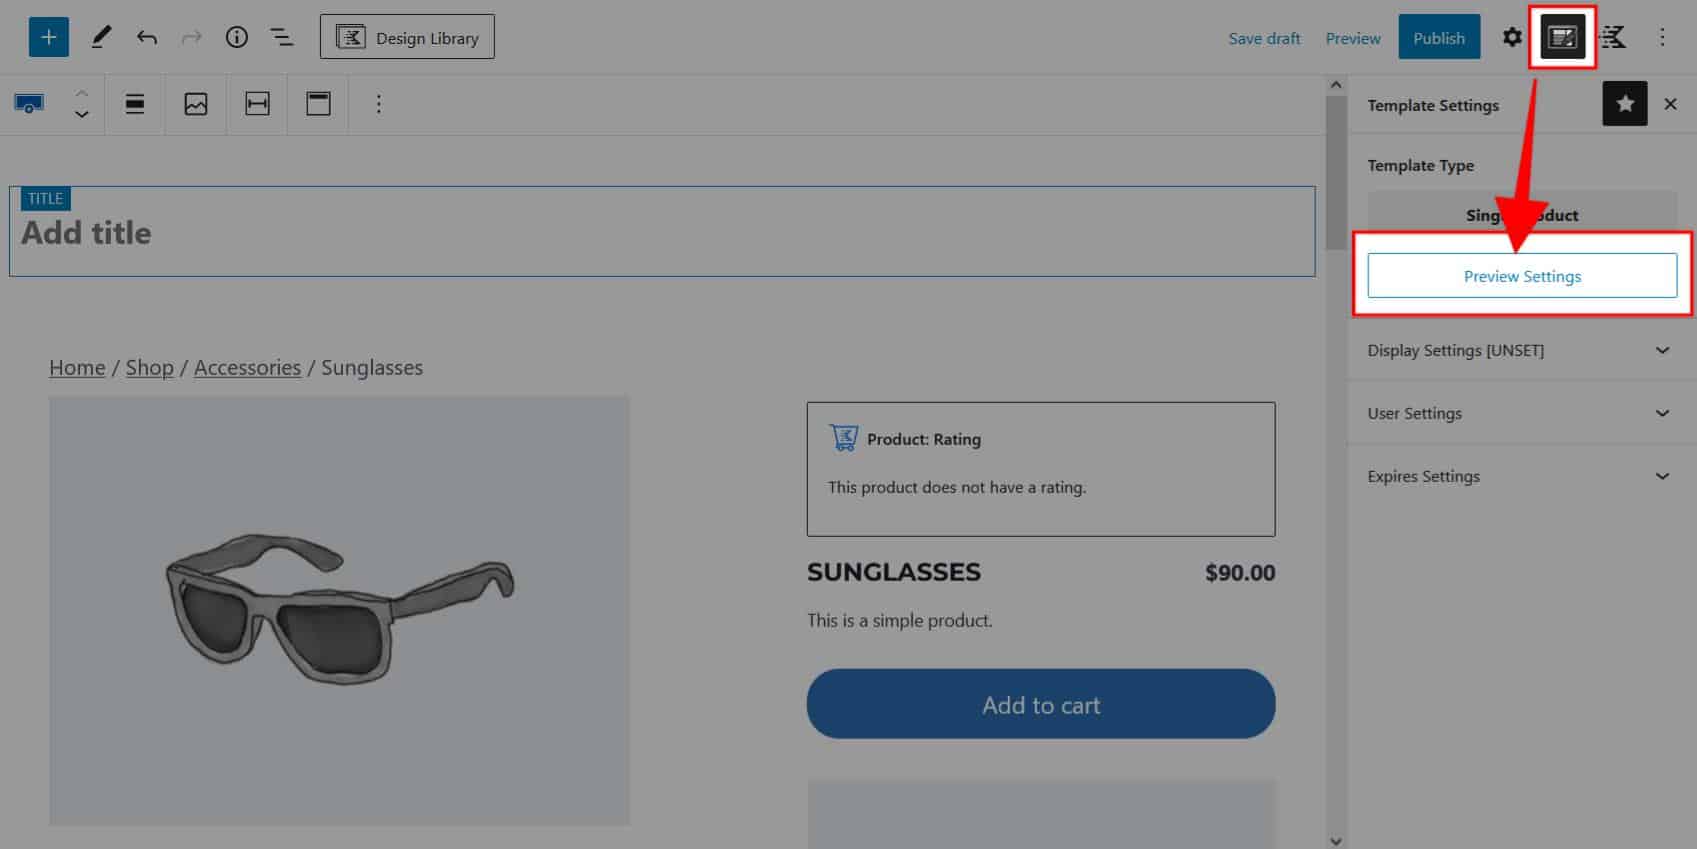Expand Display Settings [UNSET] section
Image resolution: width=1697 pixels, height=849 pixels.
(x=1662, y=350)
